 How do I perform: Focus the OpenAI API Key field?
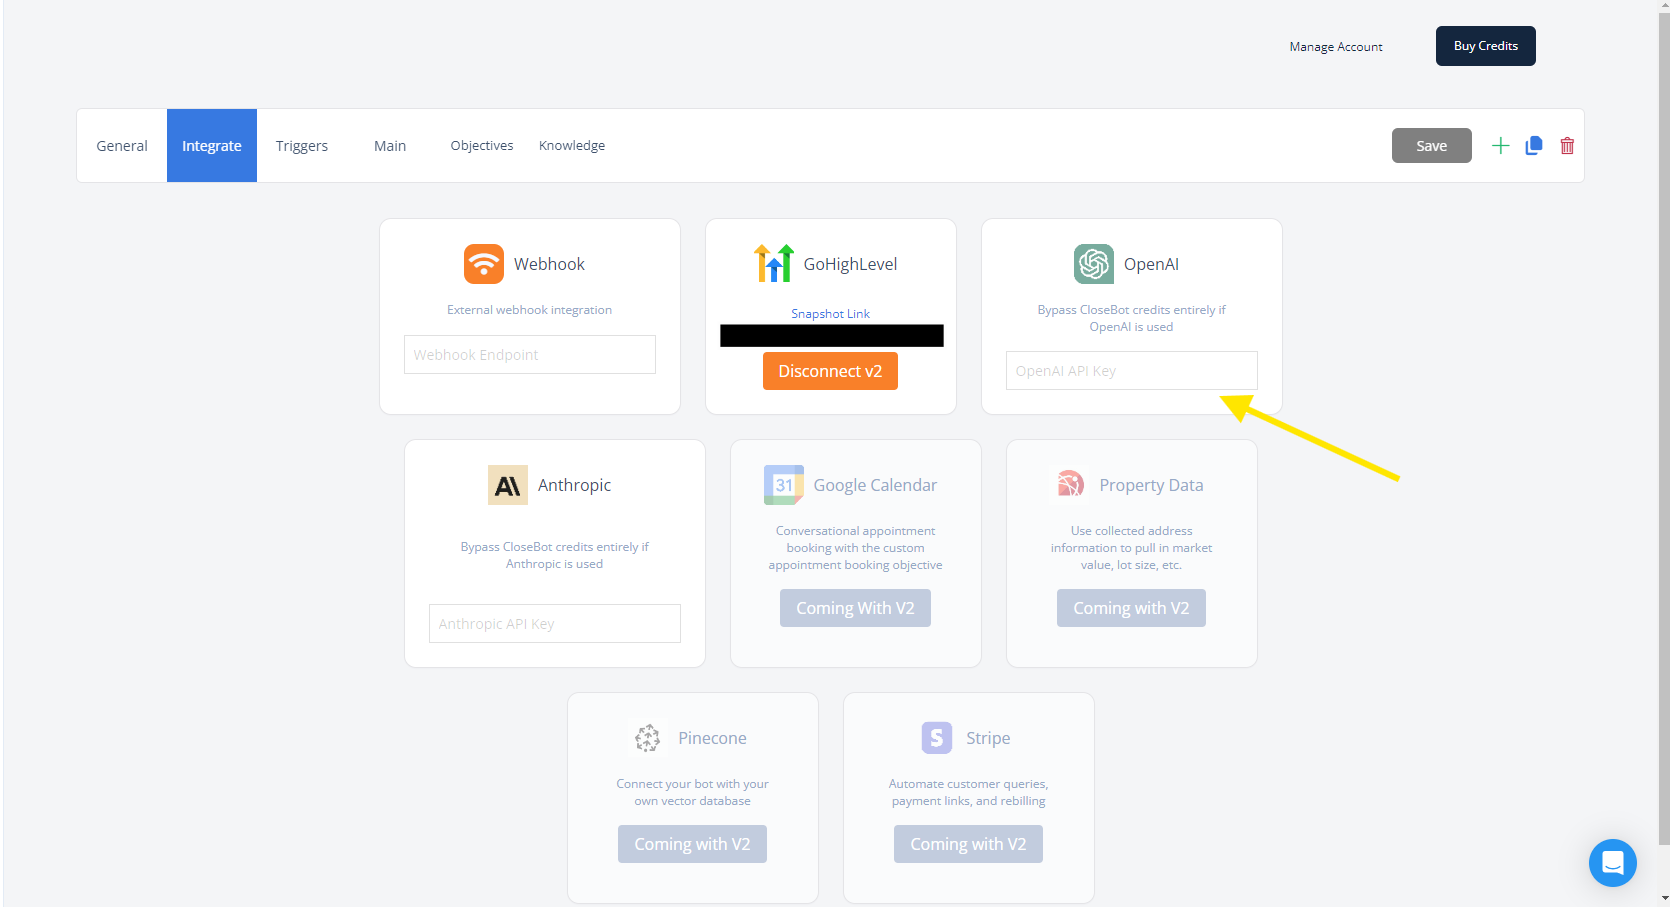coord(1132,371)
